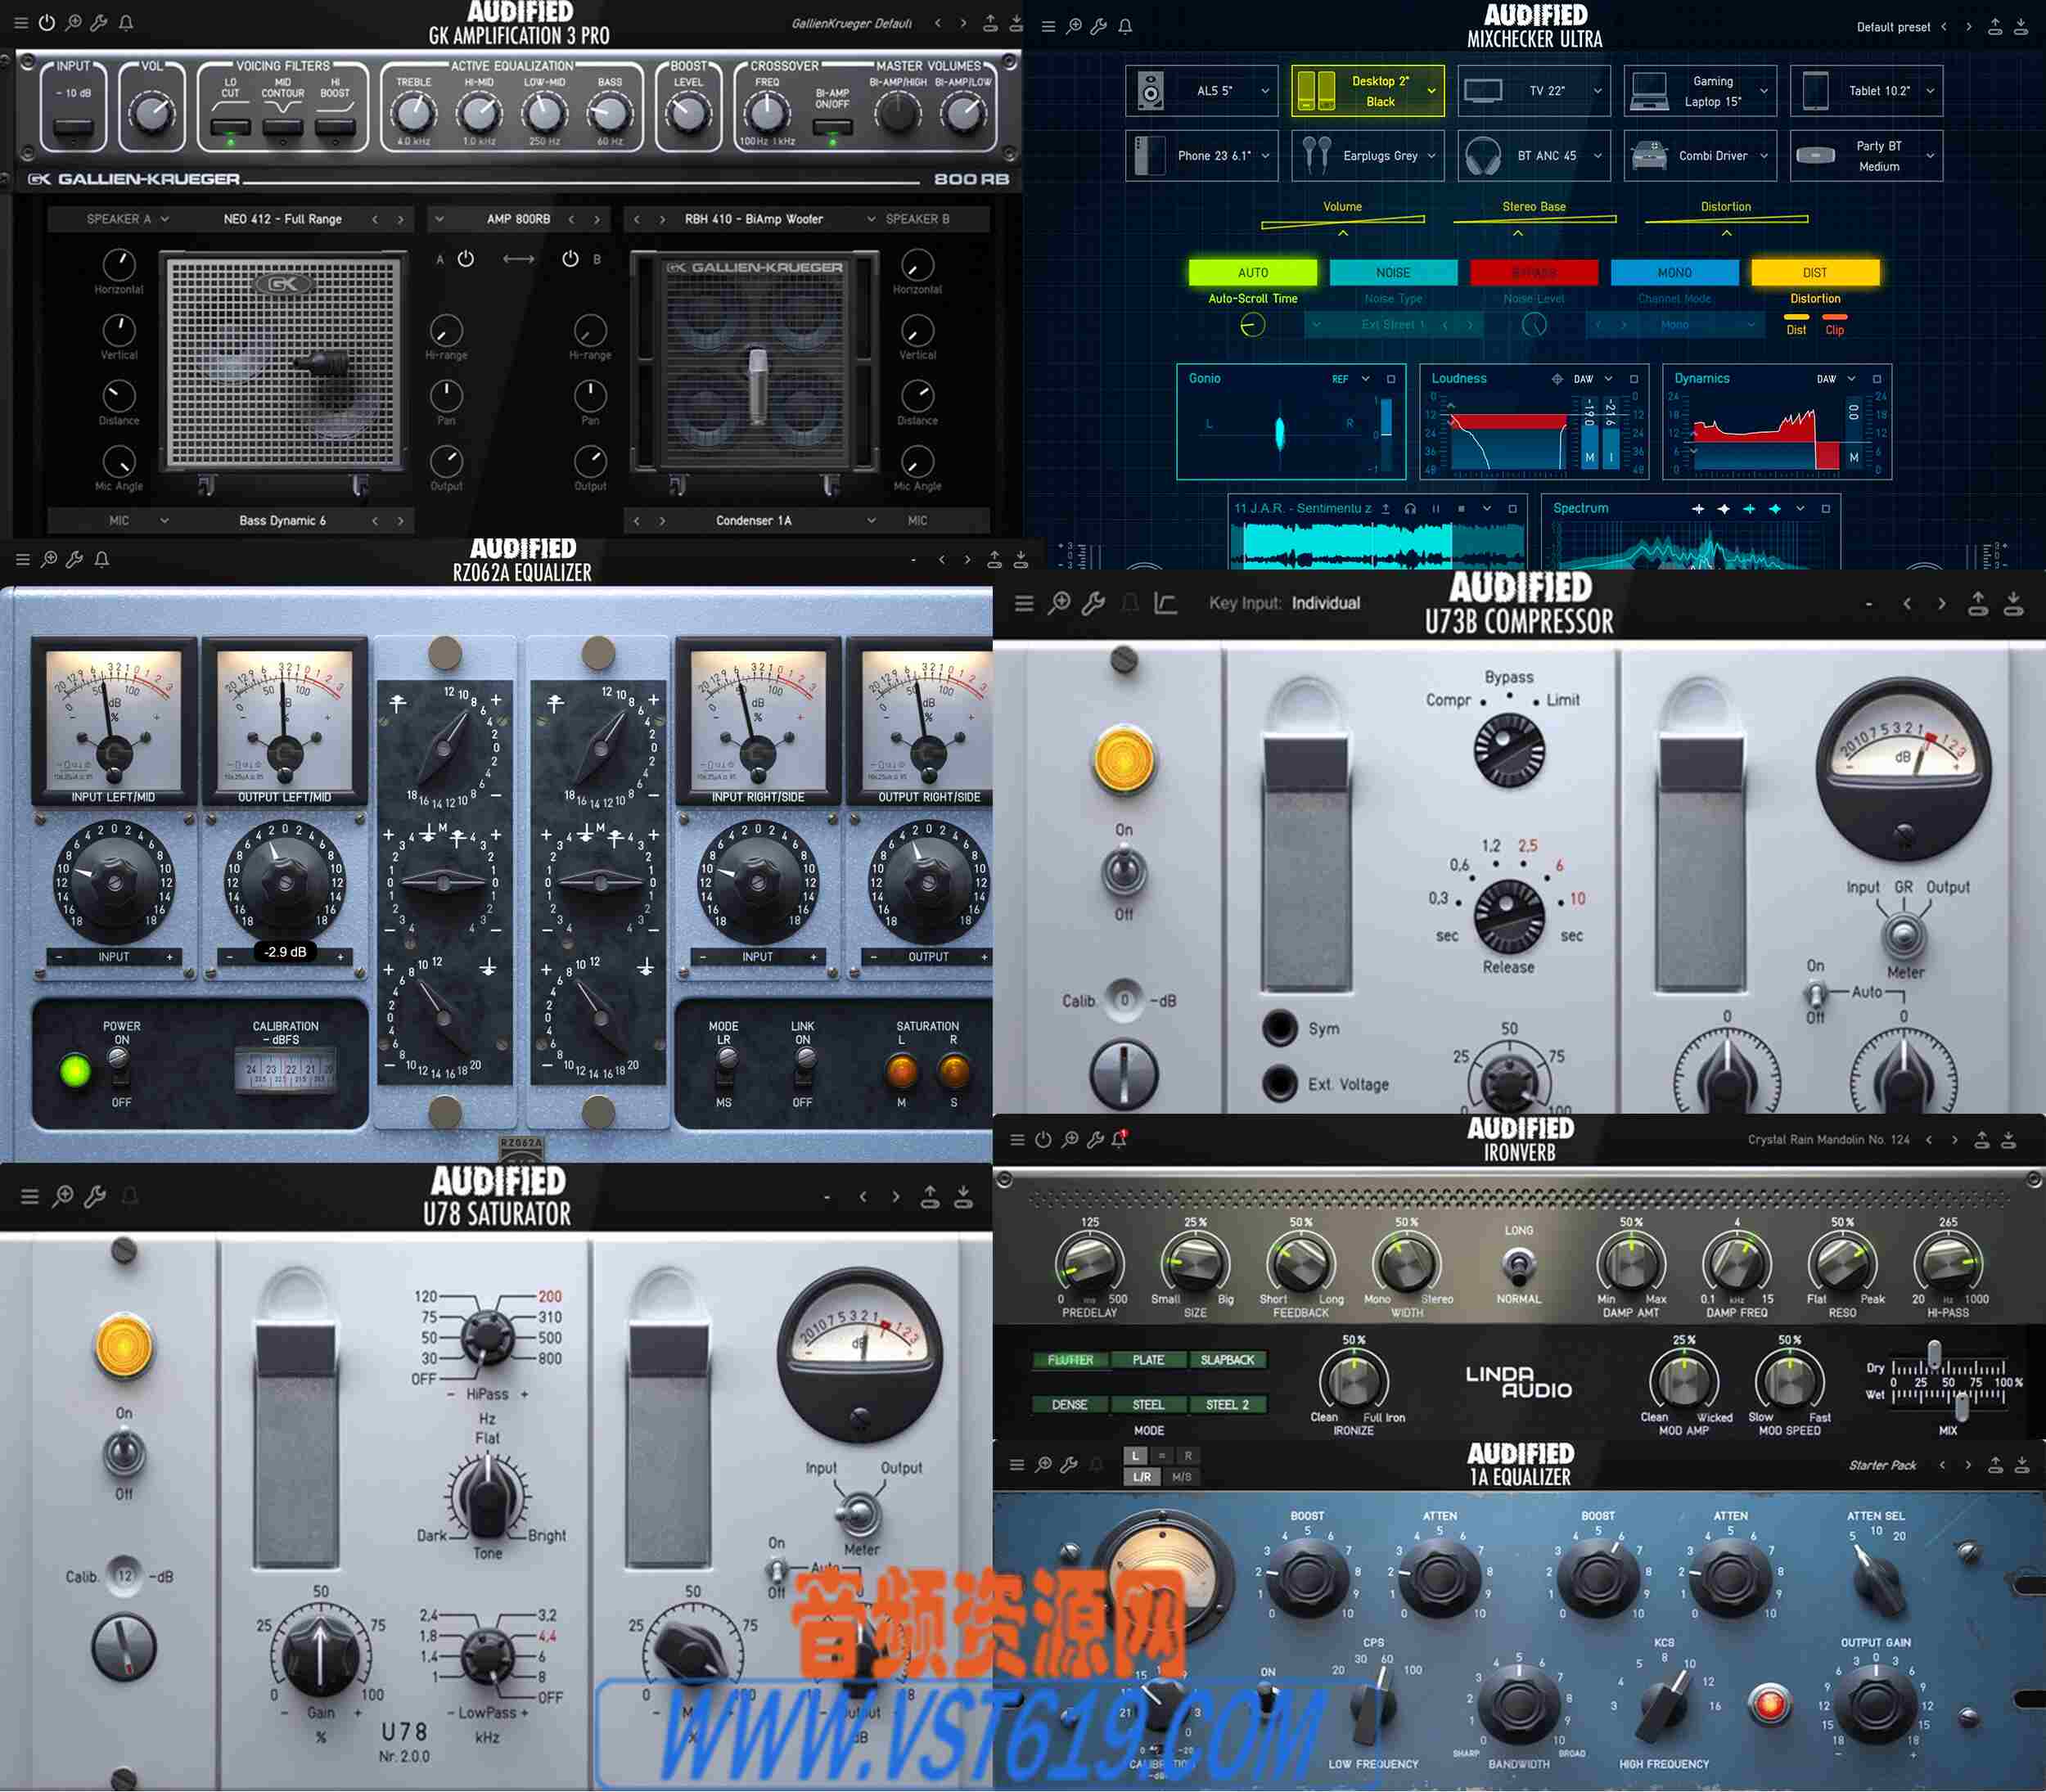Select SLAPBACK mode in IronVerb
Image resolution: width=2046 pixels, height=1792 pixels.
1227,1360
